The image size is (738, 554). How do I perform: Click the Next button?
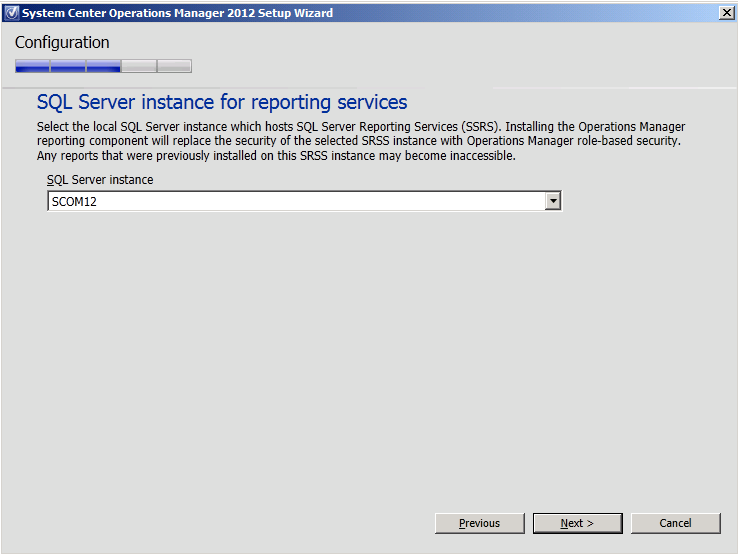pyautogui.click(x=578, y=523)
